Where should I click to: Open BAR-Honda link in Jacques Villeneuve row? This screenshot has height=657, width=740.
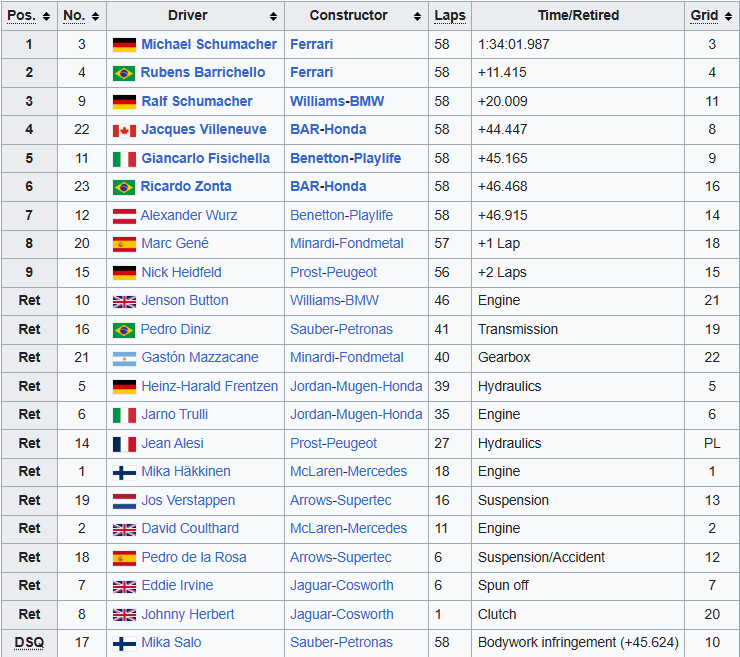click(x=328, y=130)
